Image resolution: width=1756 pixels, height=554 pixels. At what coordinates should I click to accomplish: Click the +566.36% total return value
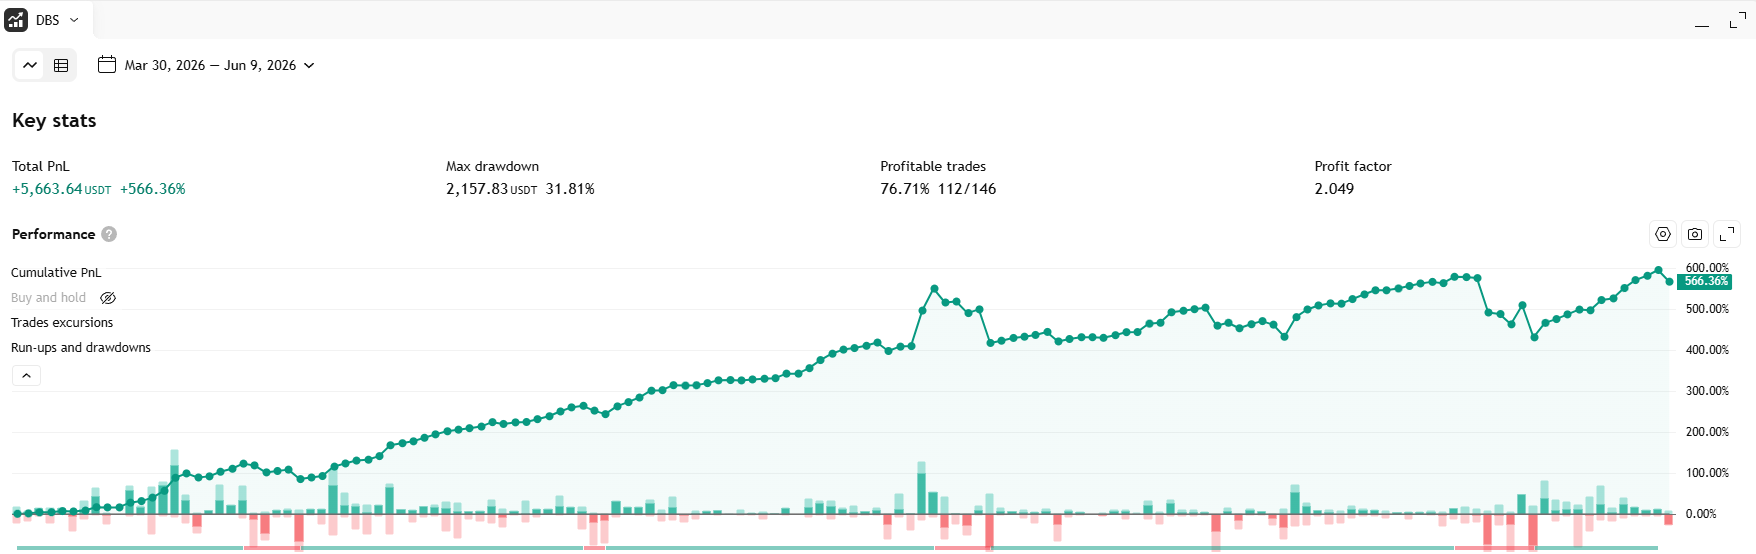(x=153, y=189)
